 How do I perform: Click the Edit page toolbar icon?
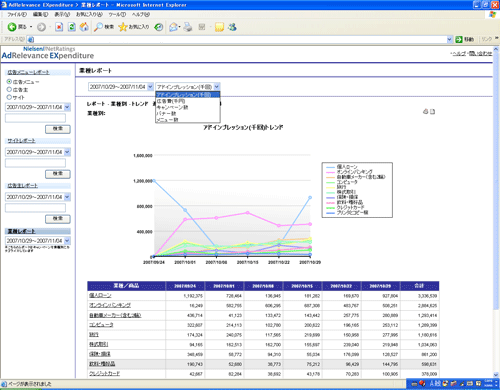point(202,27)
